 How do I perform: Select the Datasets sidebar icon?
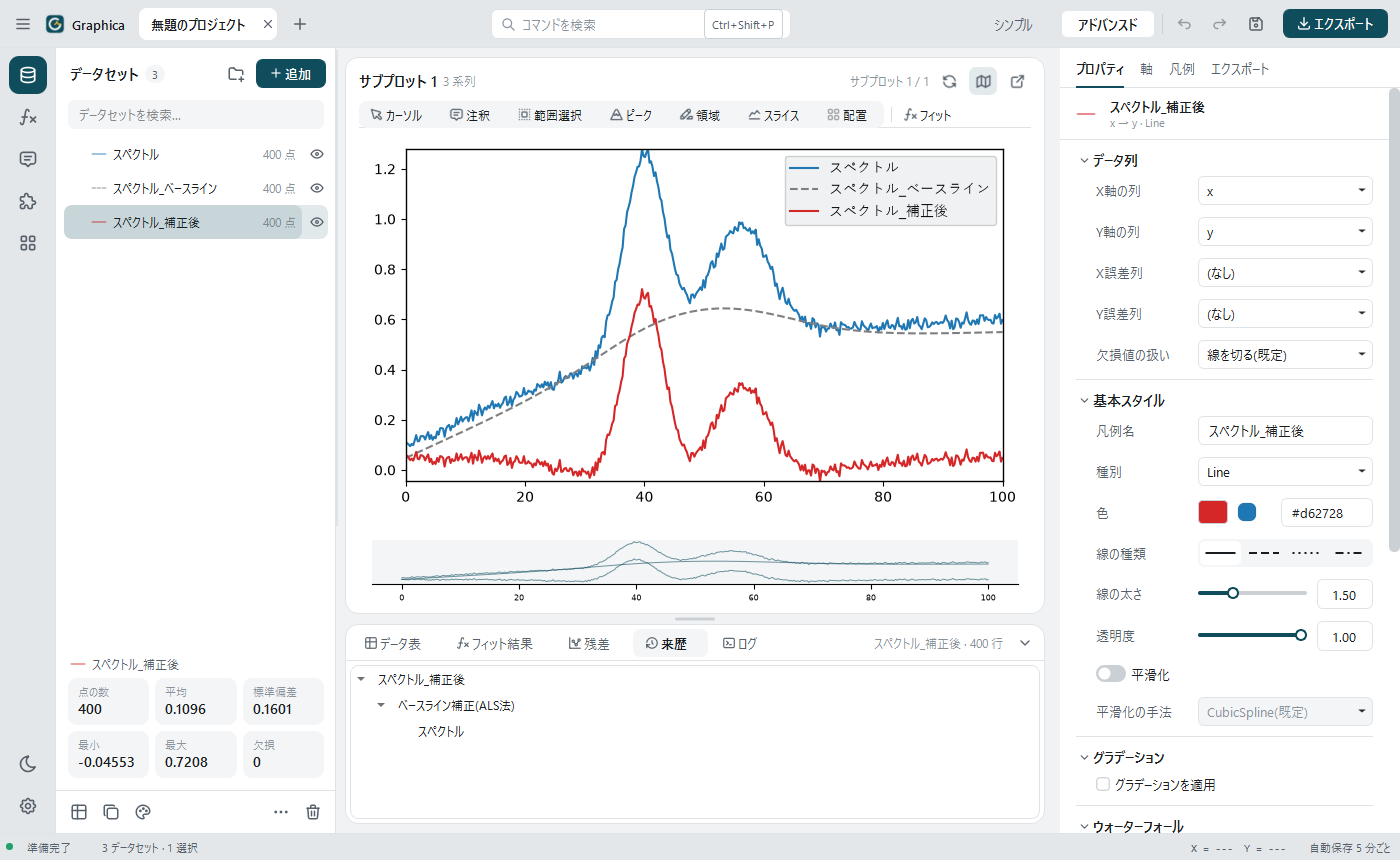(x=28, y=75)
